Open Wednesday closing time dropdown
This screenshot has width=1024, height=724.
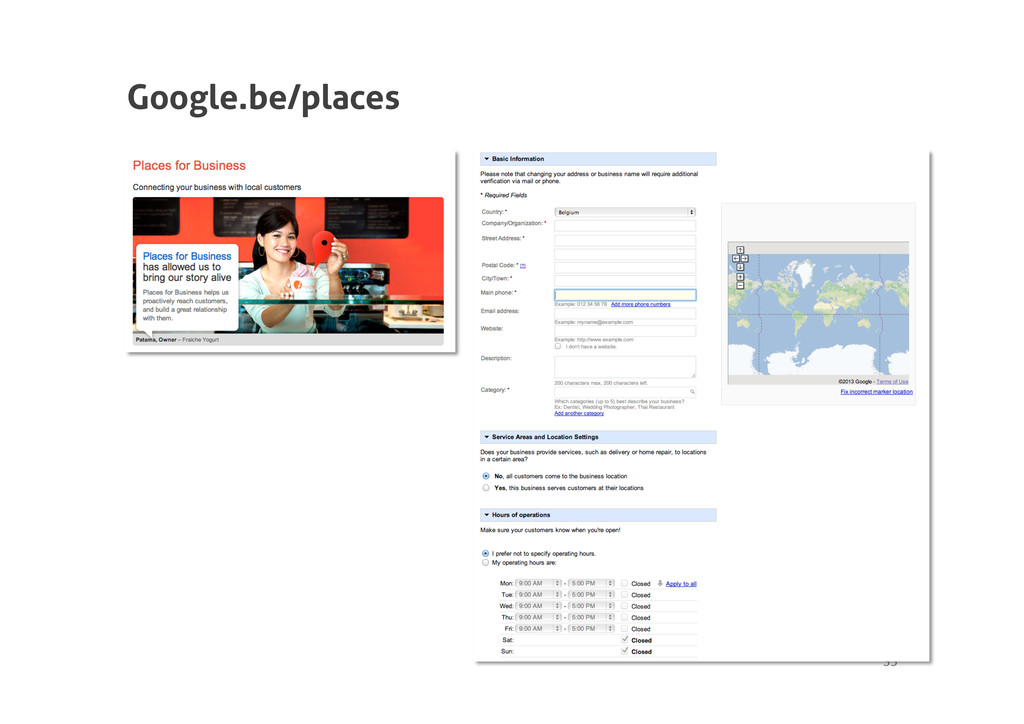click(591, 606)
